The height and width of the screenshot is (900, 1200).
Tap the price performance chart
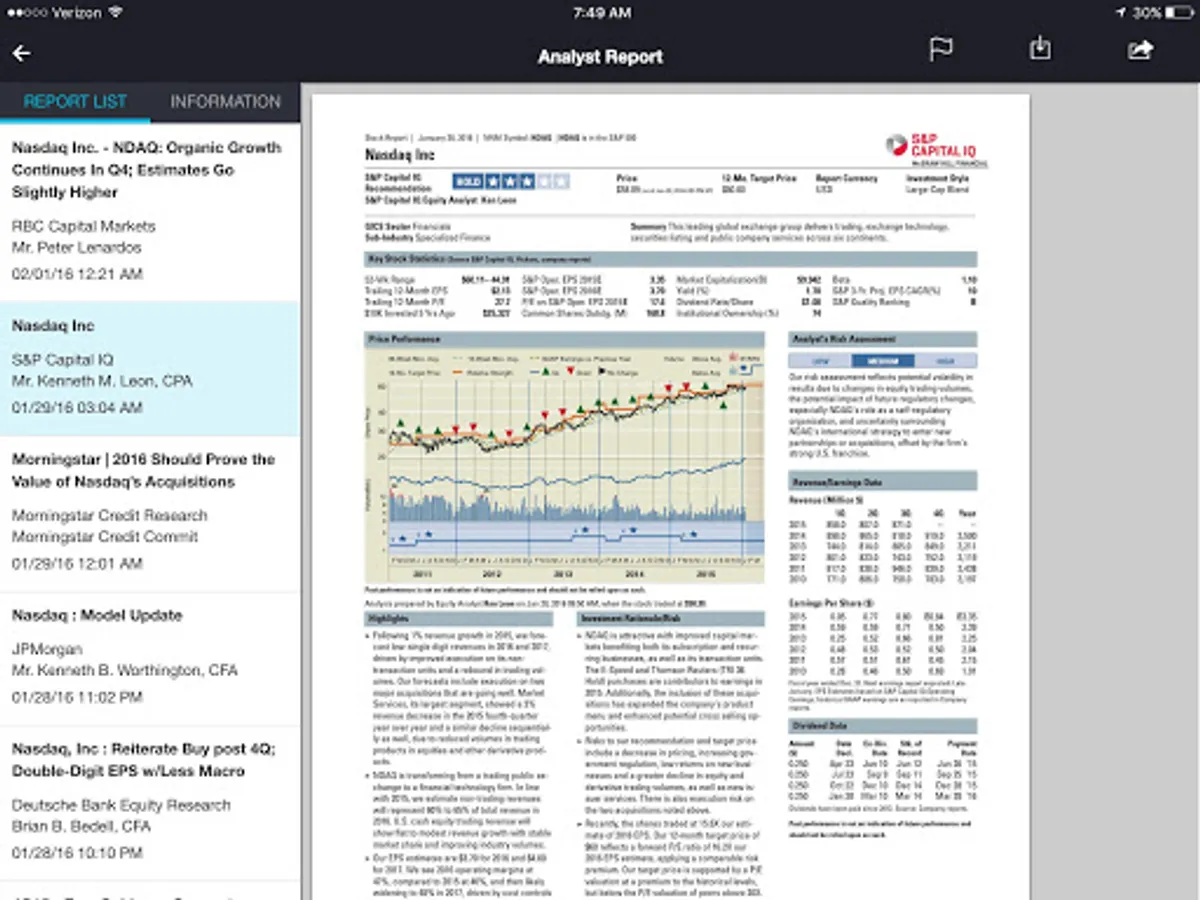click(565, 465)
